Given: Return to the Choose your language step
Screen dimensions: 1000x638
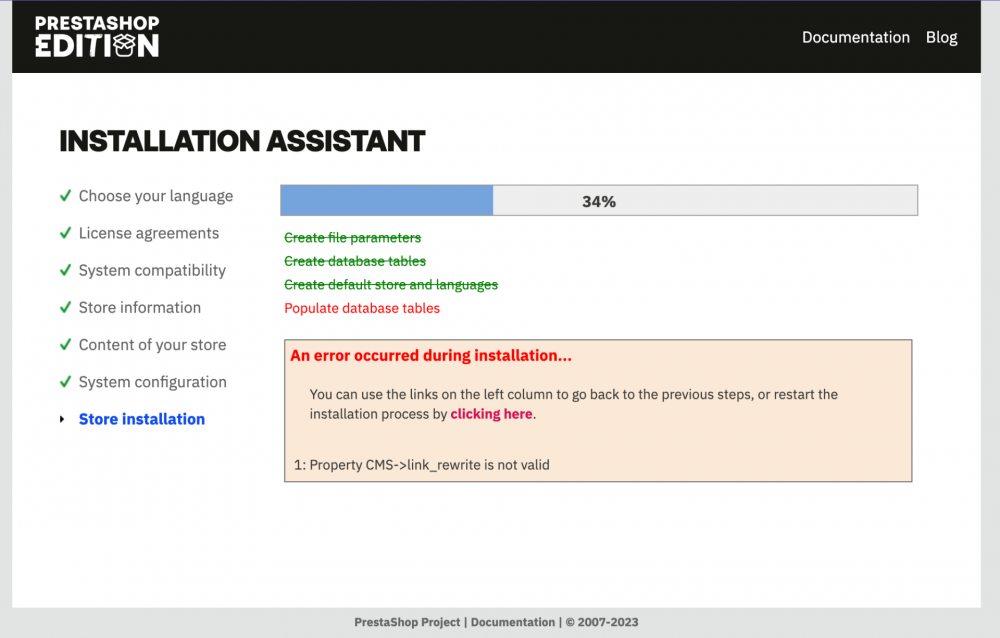Looking at the screenshot, I should coord(155,196).
